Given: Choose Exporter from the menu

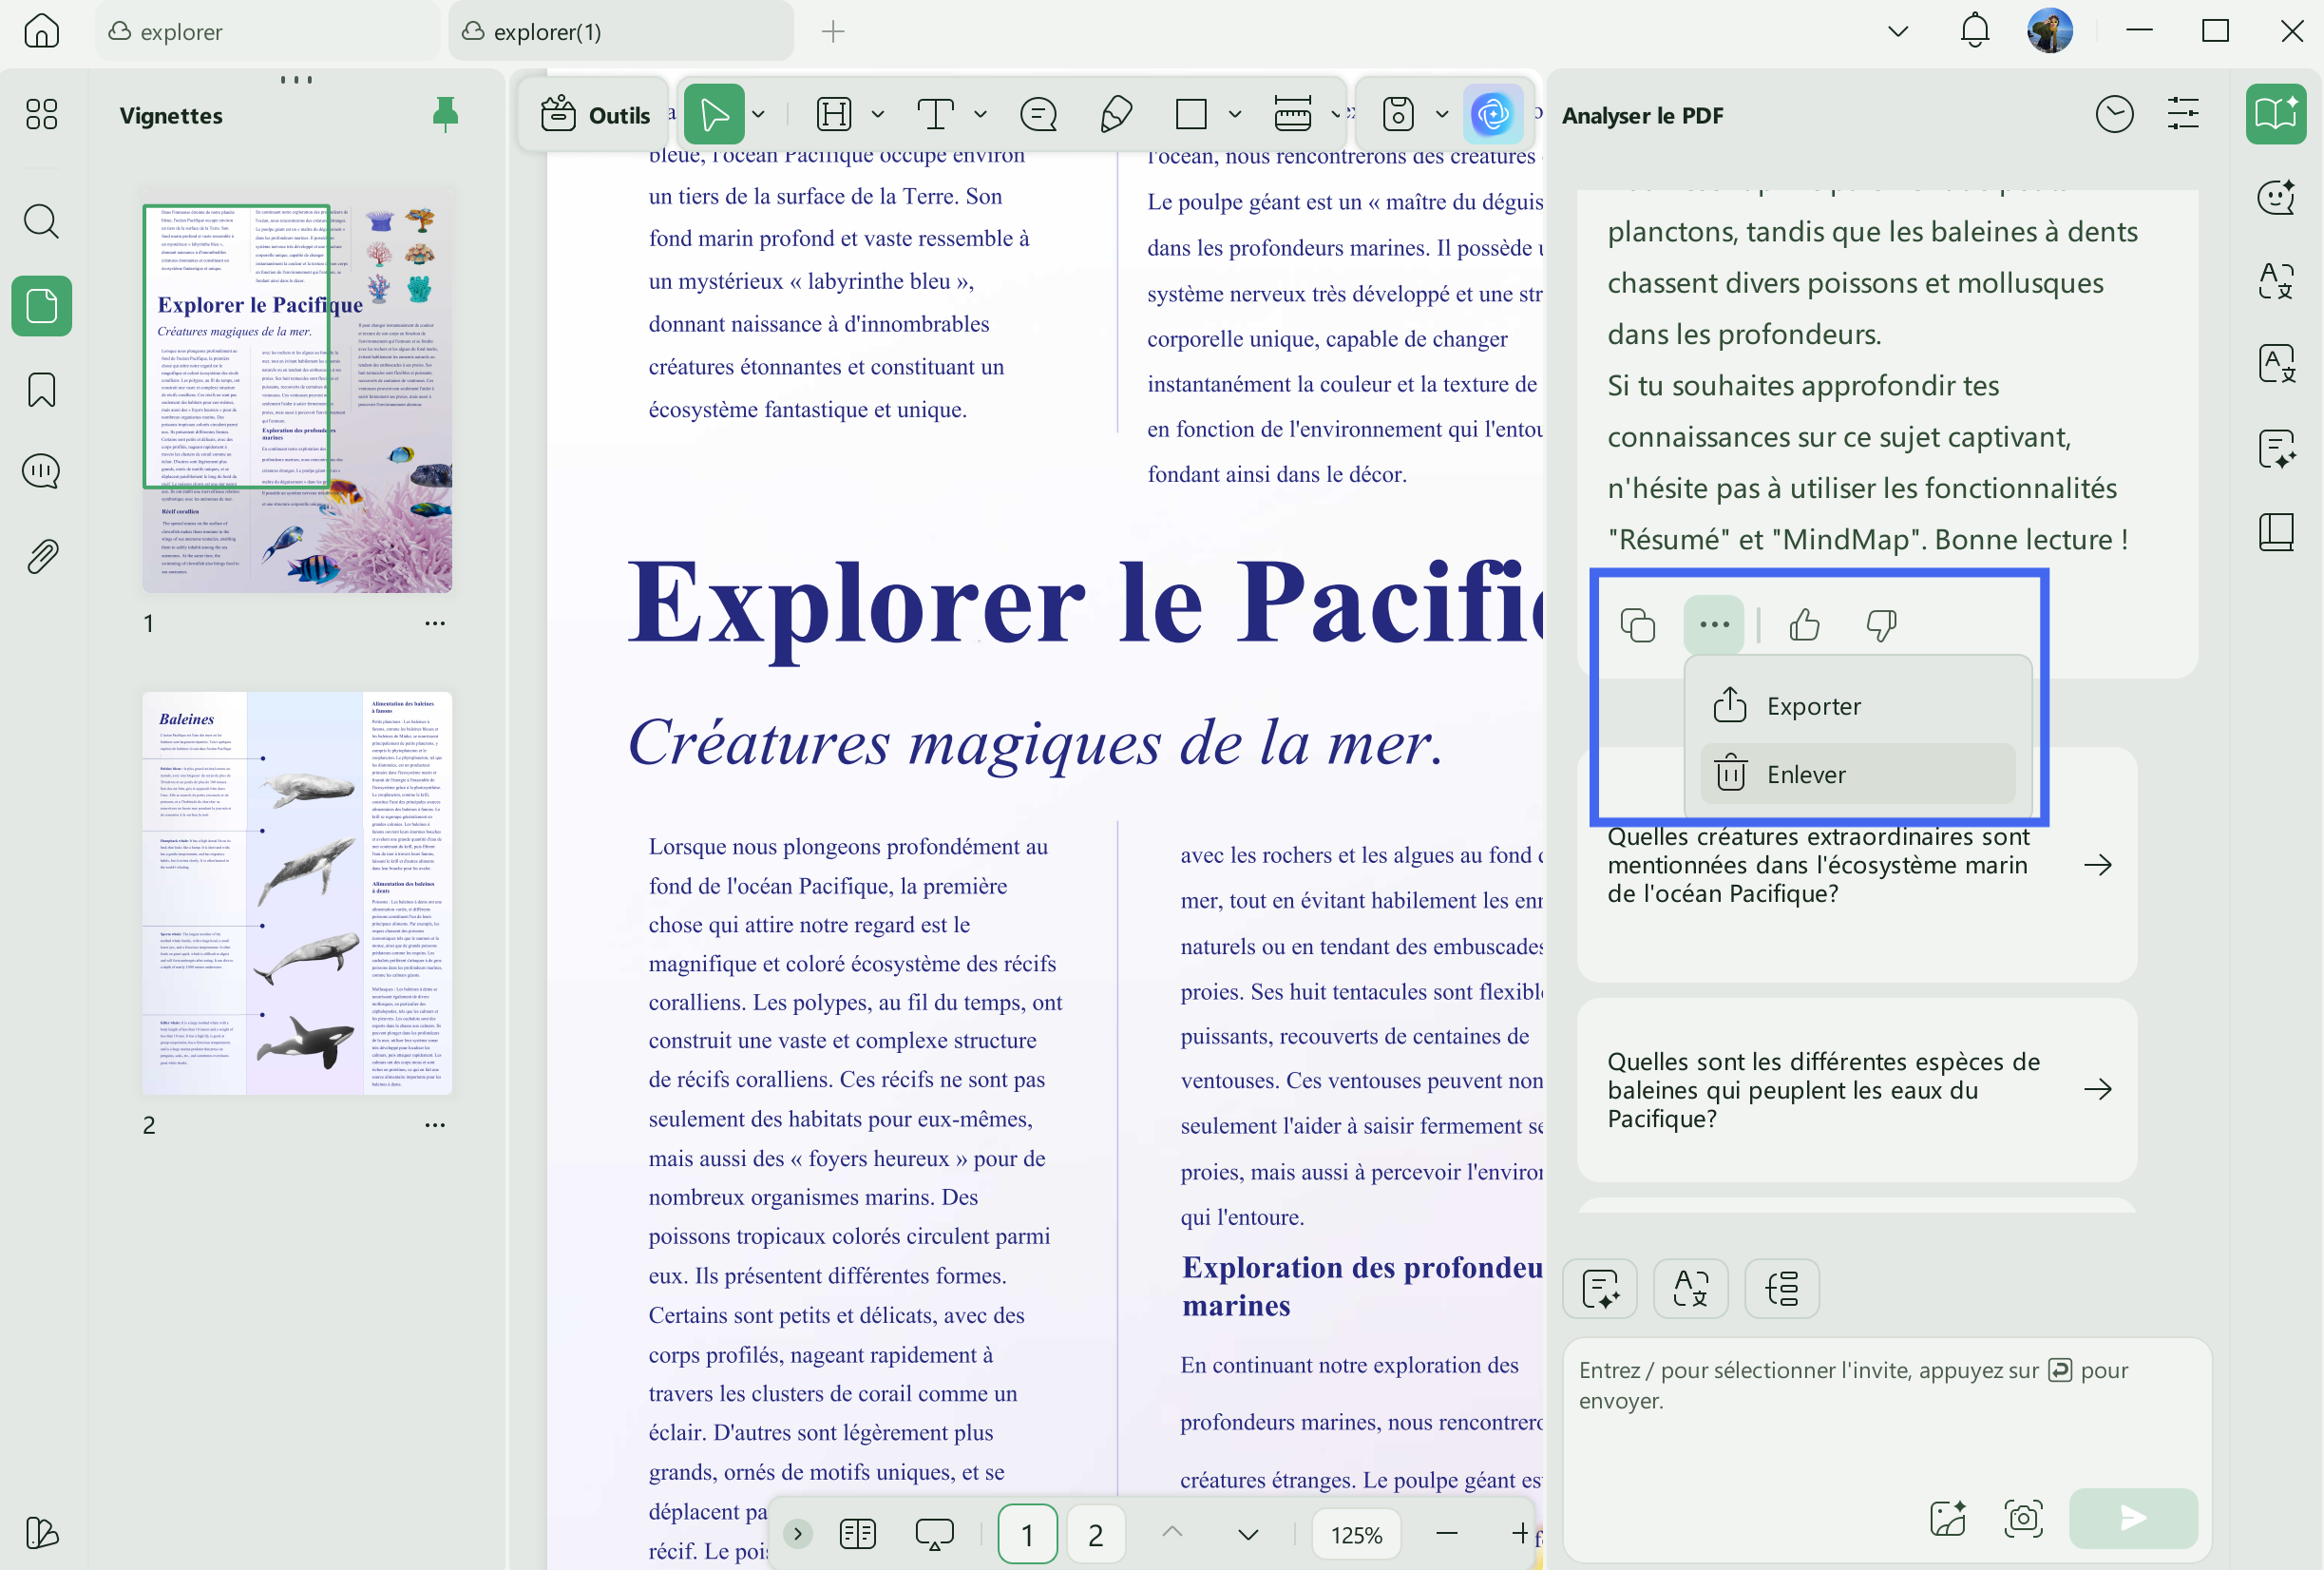Looking at the screenshot, I should (x=1857, y=706).
